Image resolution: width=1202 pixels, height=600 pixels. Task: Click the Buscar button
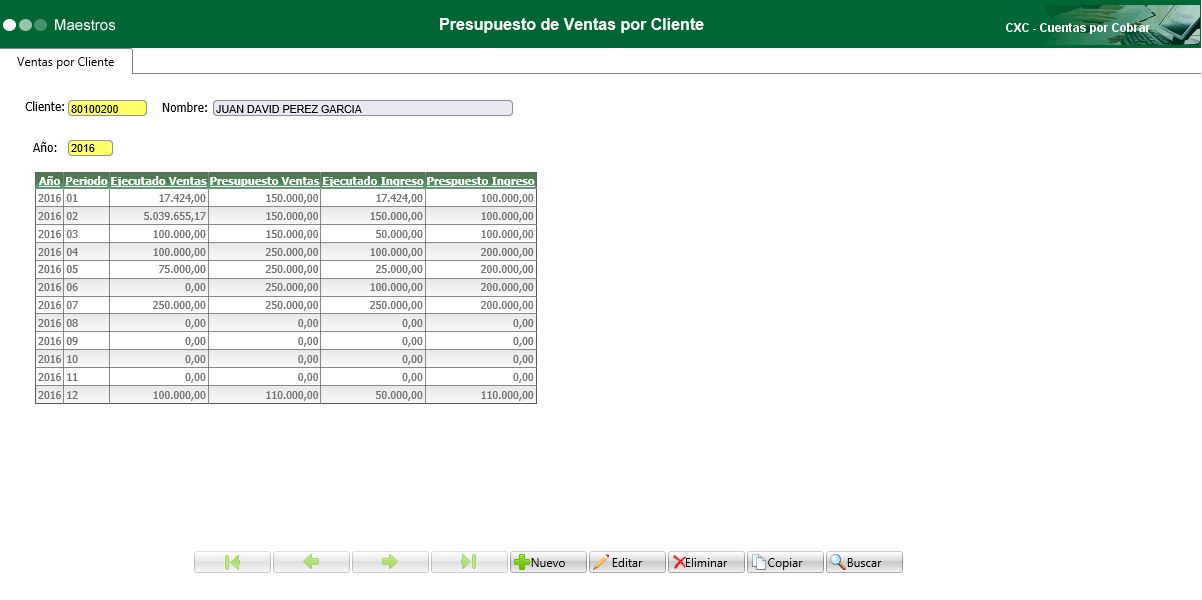(x=863, y=561)
